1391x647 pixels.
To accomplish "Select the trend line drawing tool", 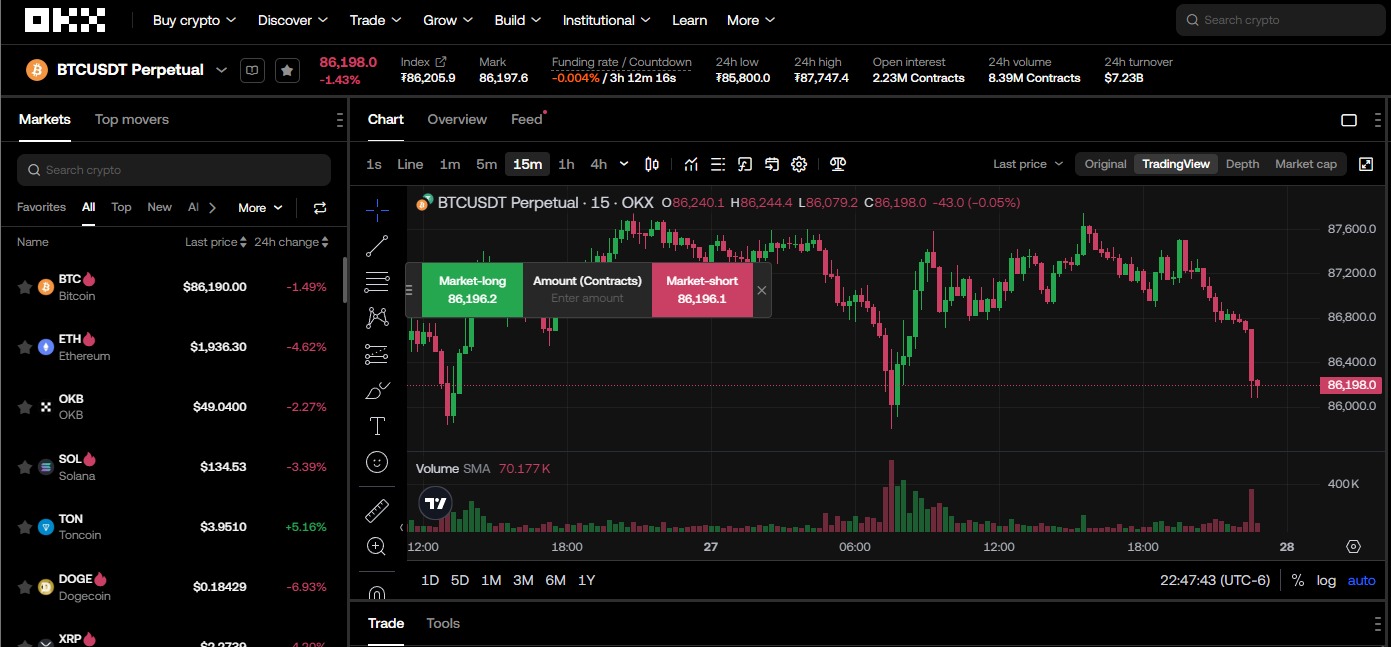I will click(x=377, y=246).
